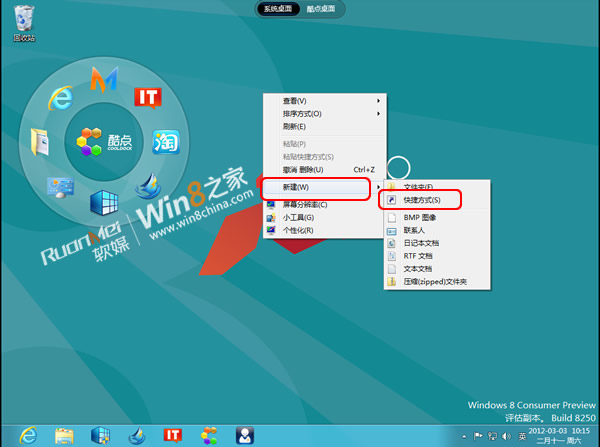The image size is (600, 447).
Task: Launch Internet Explorer from the CoolDock ring
Action: point(61,98)
